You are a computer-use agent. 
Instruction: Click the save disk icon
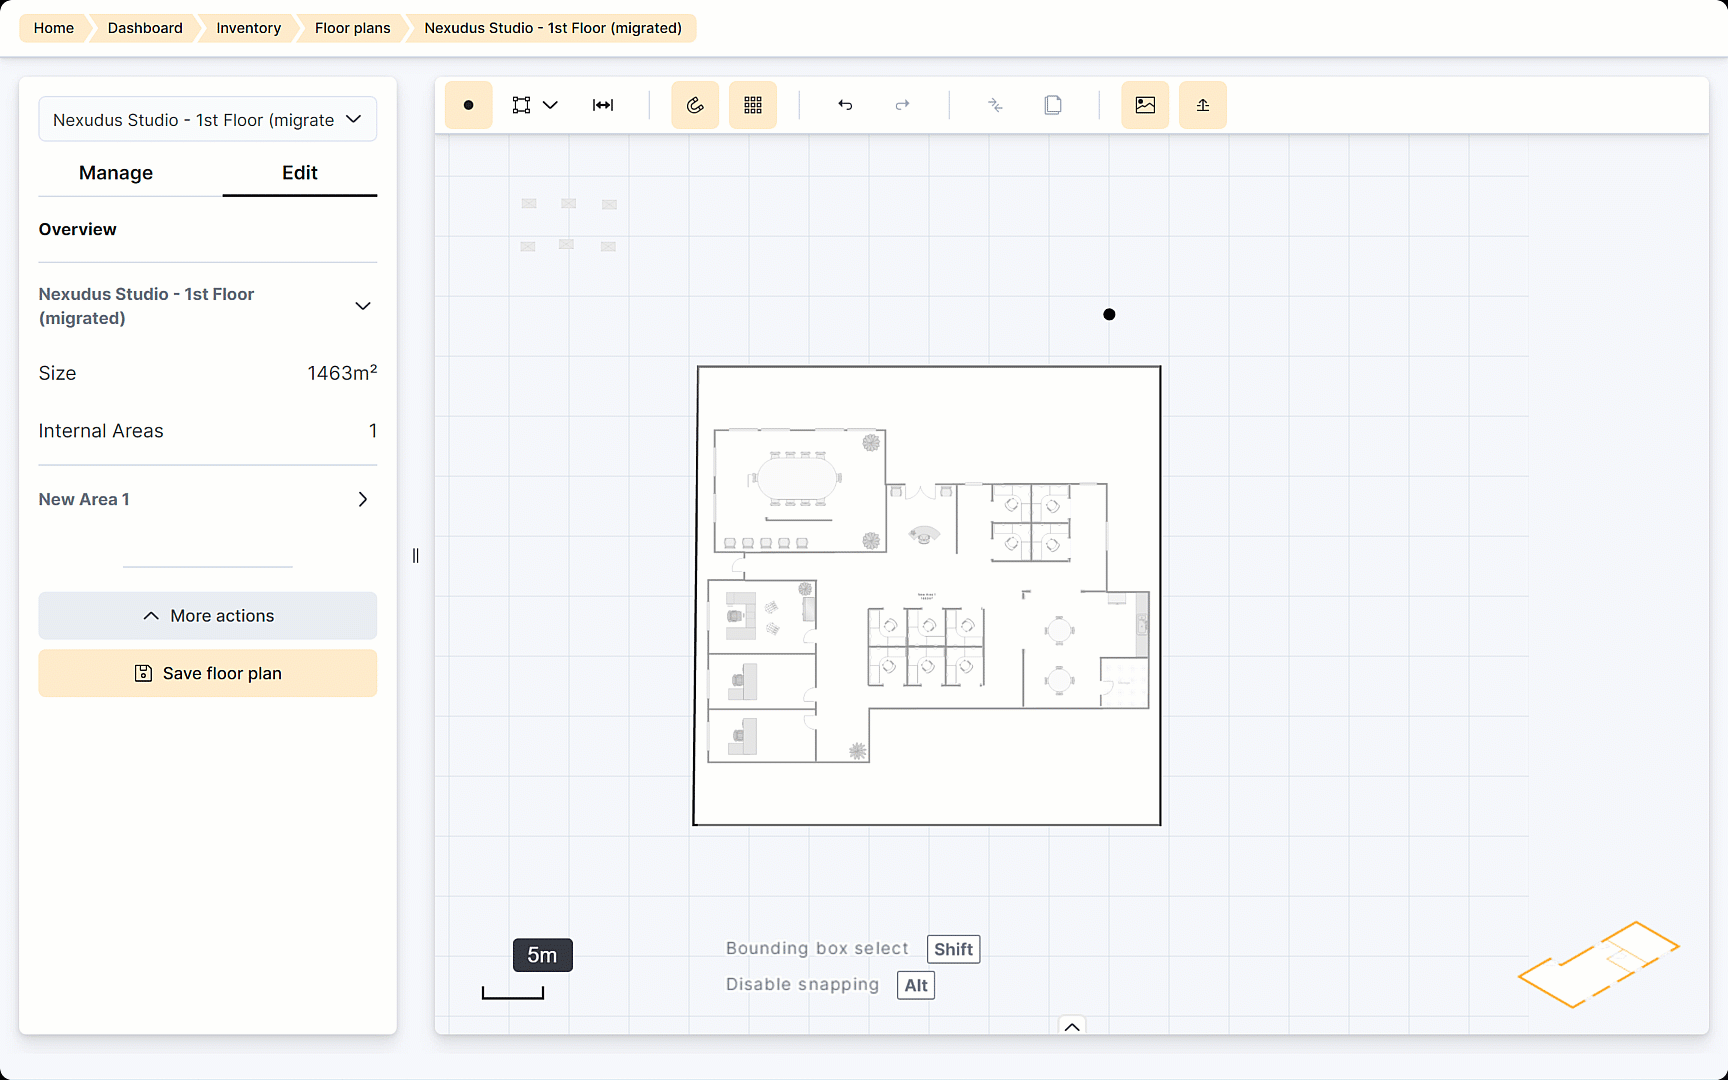(143, 674)
